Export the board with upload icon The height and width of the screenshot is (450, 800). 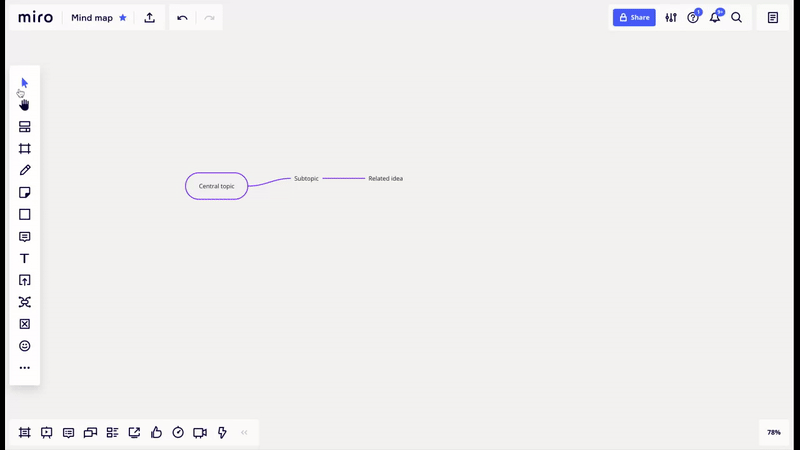tap(149, 18)
